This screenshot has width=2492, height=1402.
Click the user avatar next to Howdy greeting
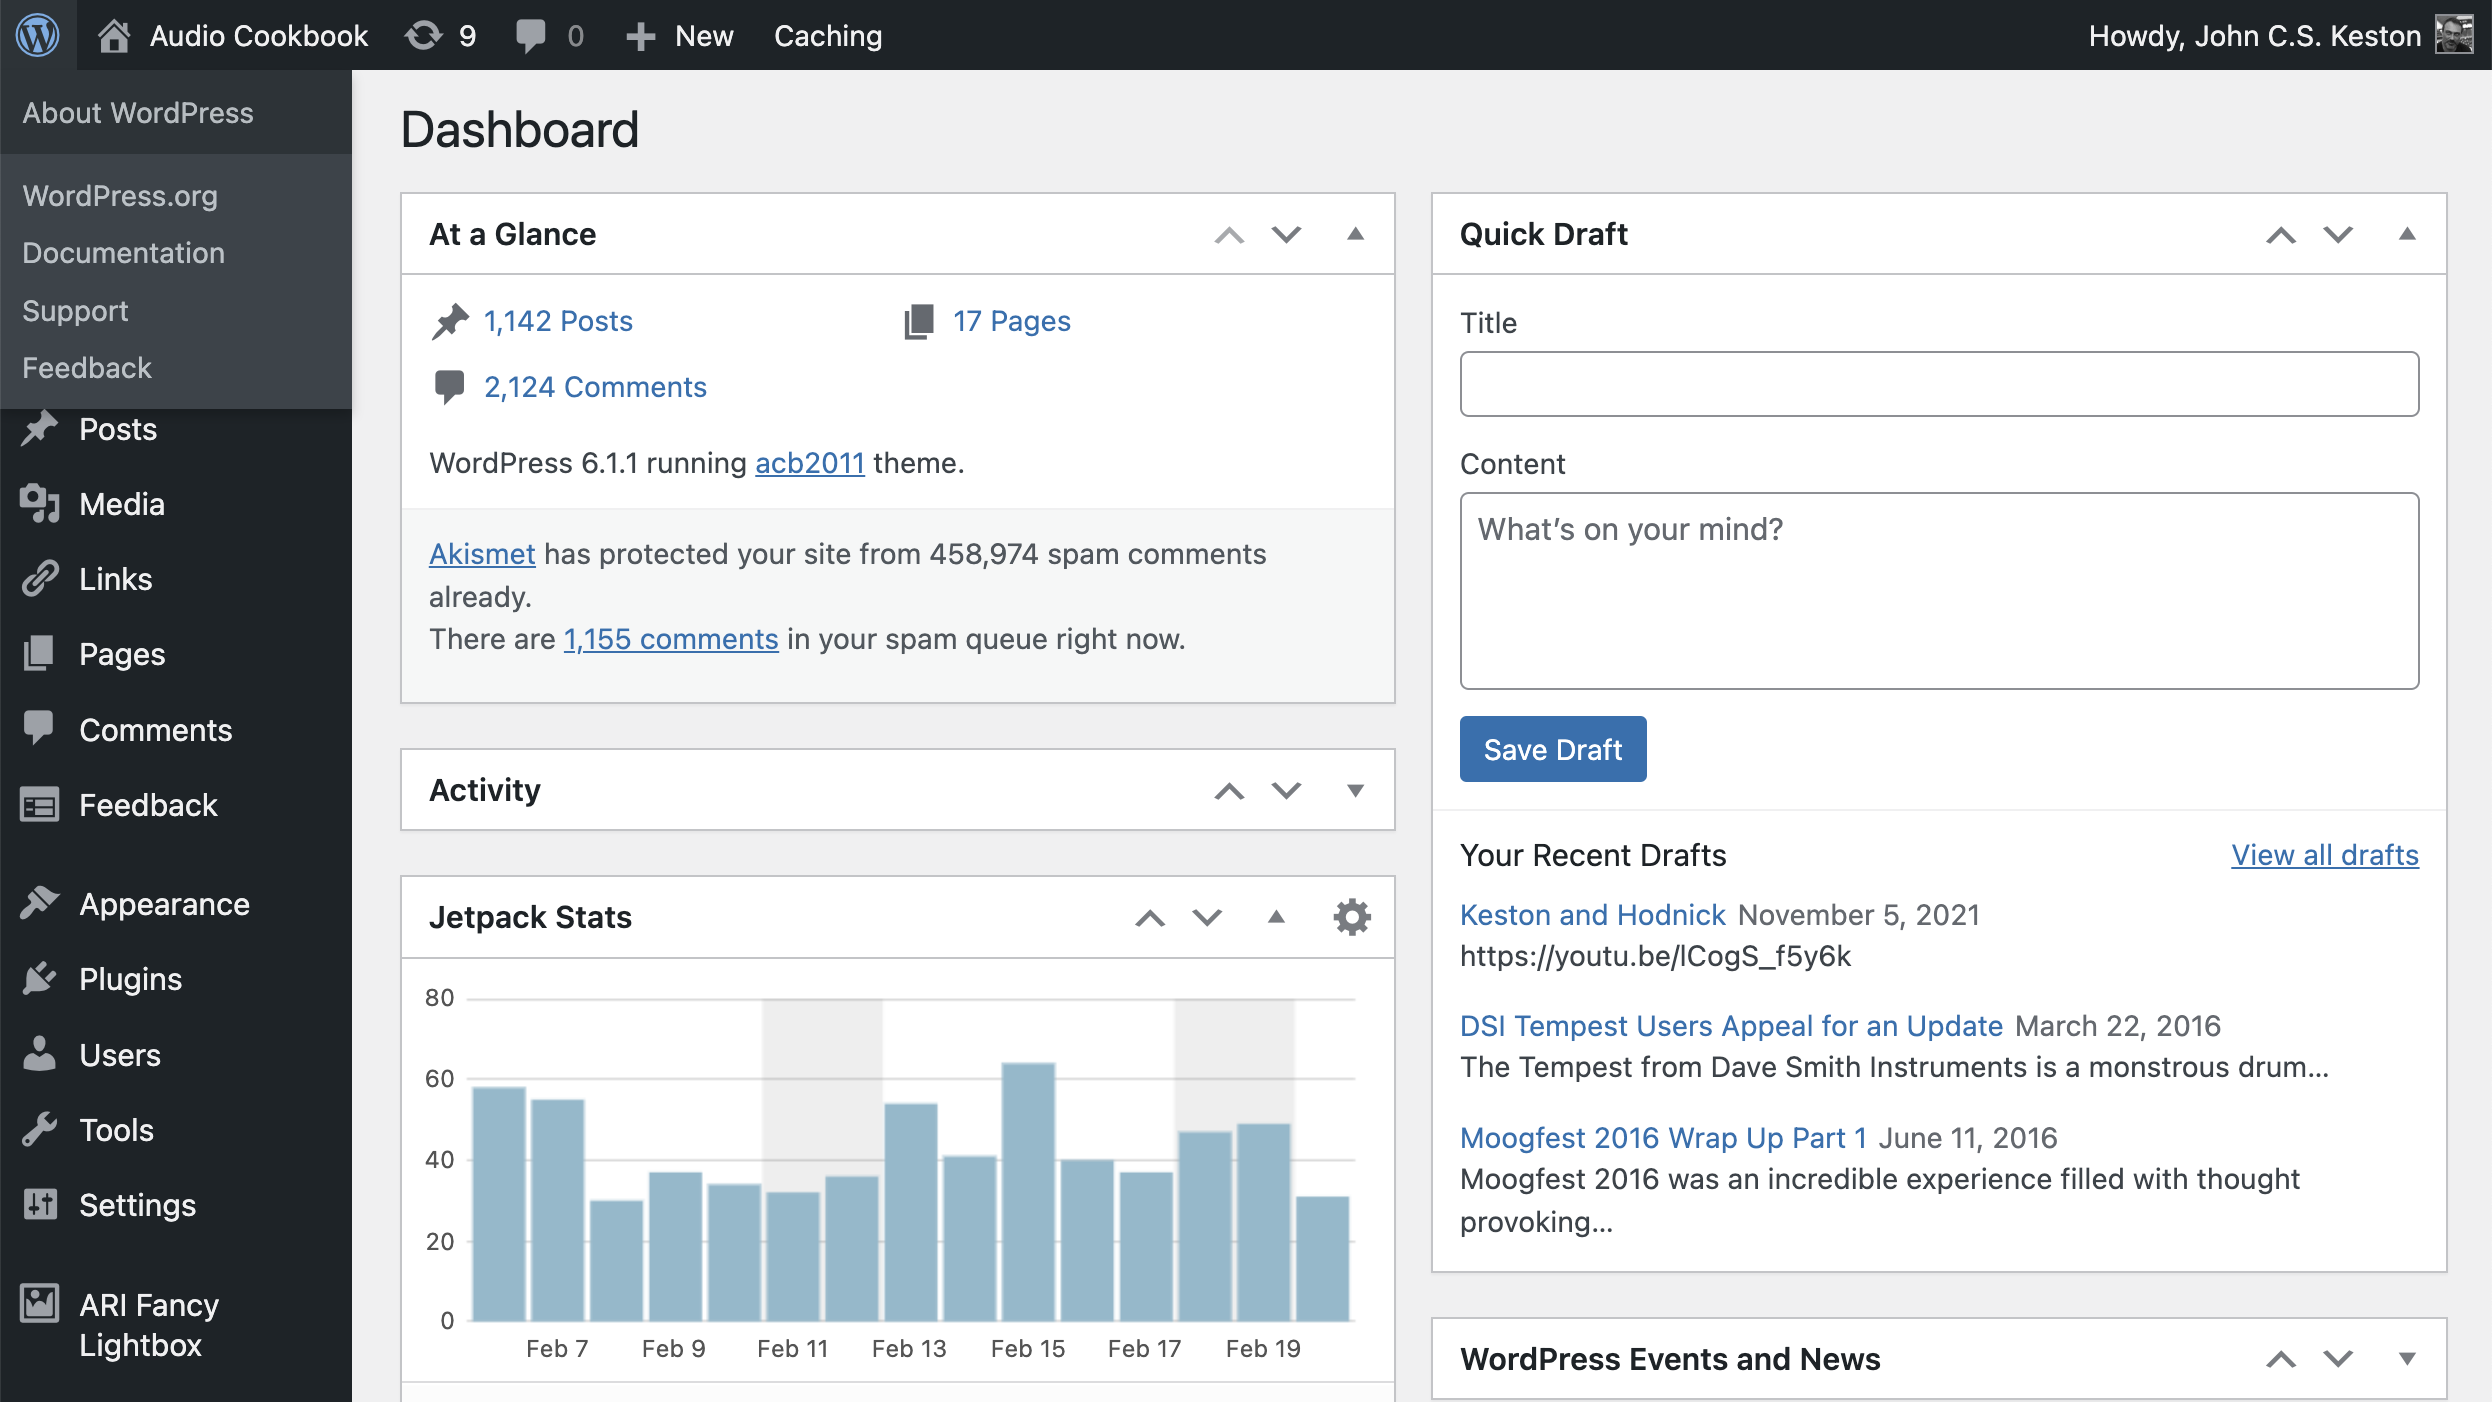2454,35
